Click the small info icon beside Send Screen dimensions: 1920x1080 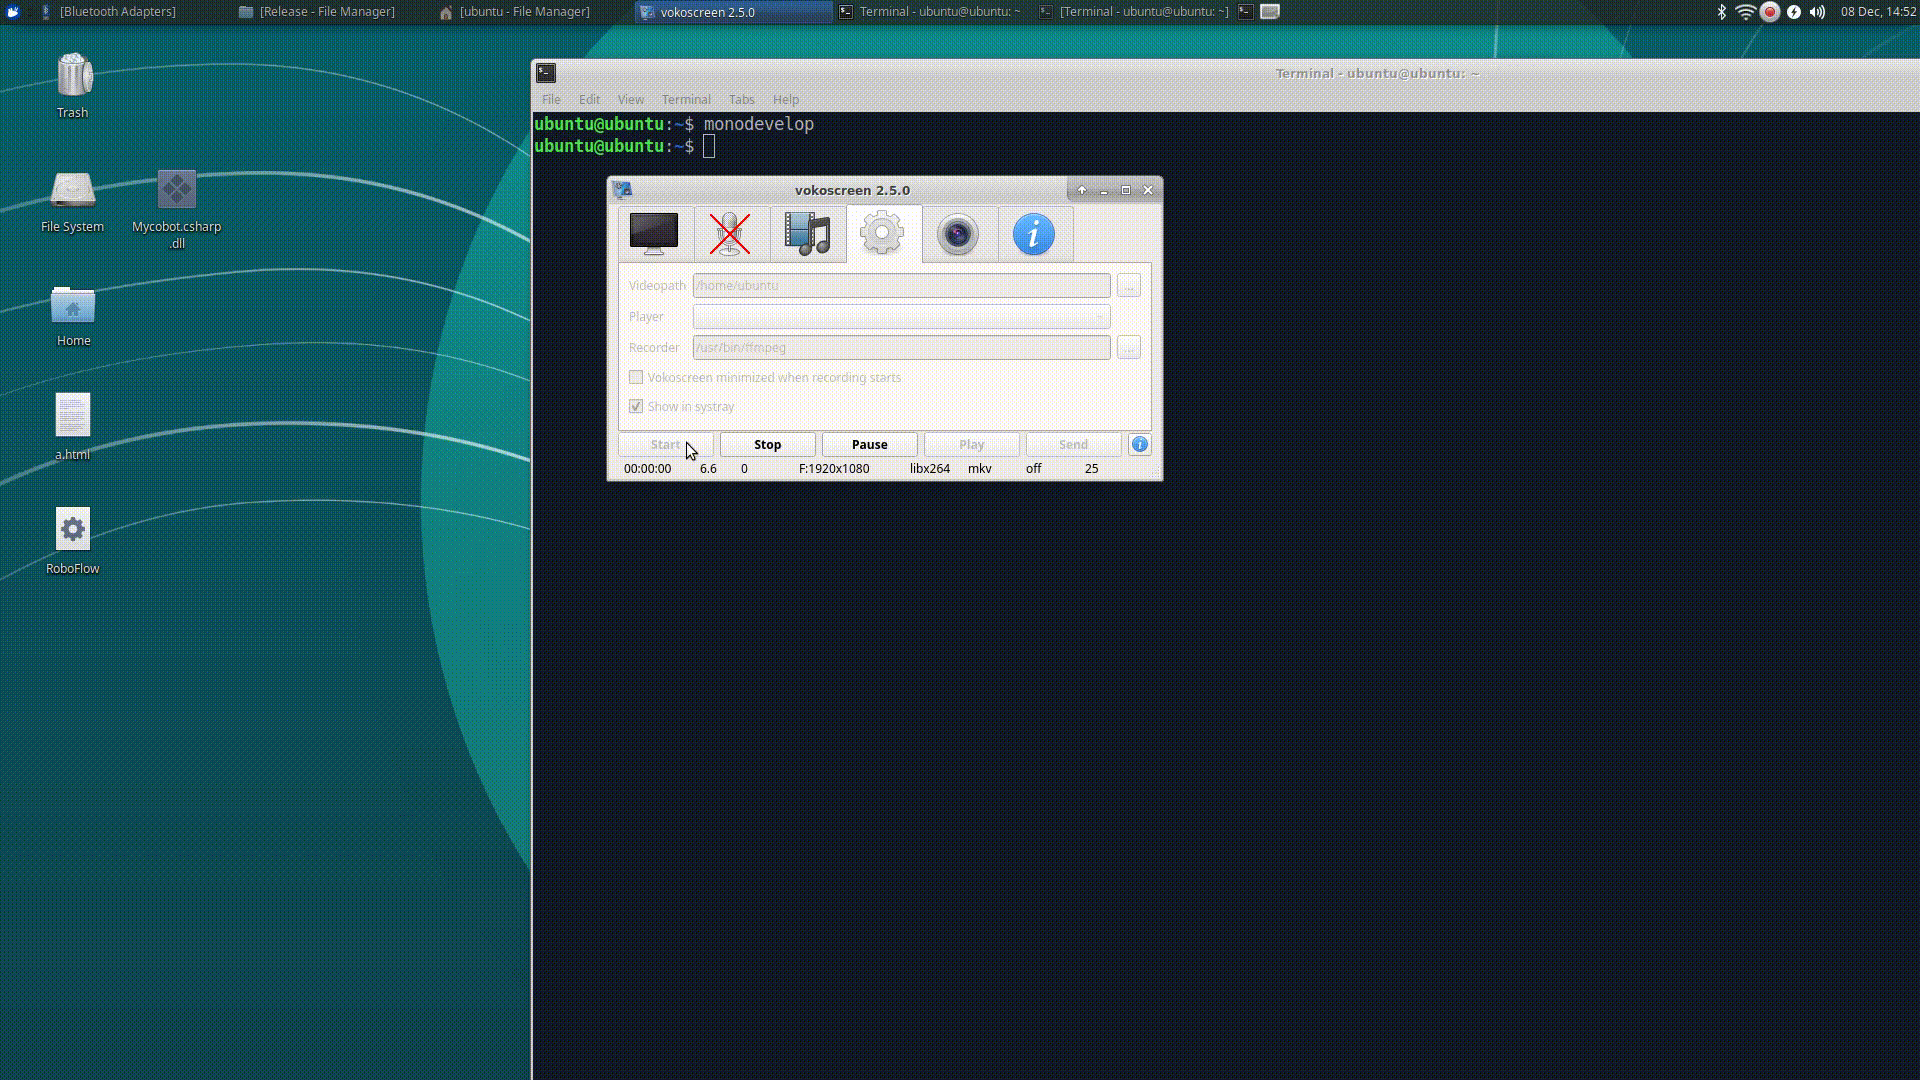pyautogui.click(x=1139, y=444)
